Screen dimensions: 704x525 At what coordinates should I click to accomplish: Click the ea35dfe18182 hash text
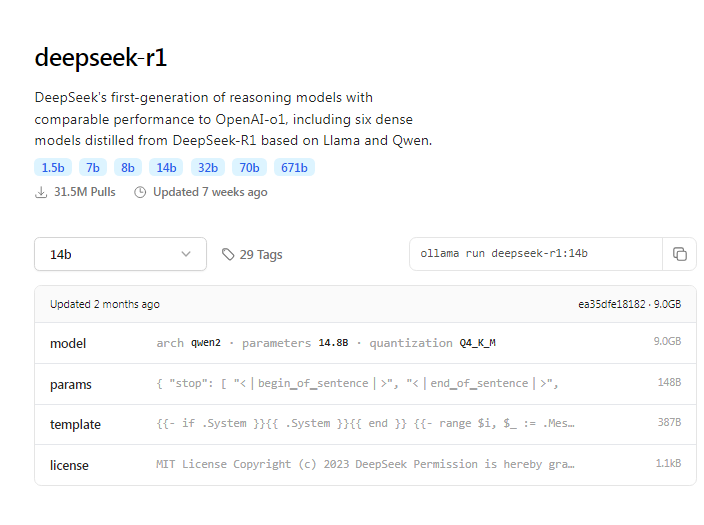[x=612, y=304]
